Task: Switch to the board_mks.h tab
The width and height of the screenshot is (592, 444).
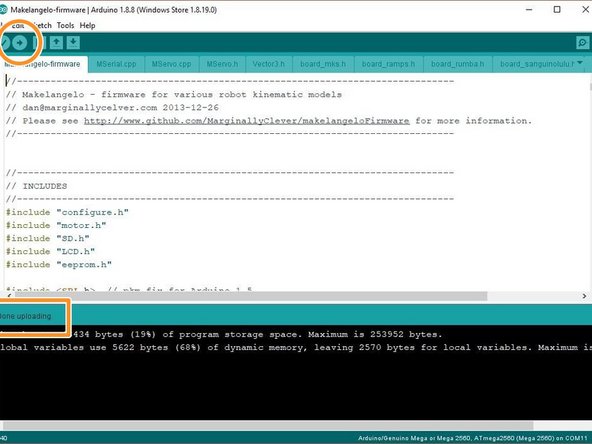Action: point(323,64)
